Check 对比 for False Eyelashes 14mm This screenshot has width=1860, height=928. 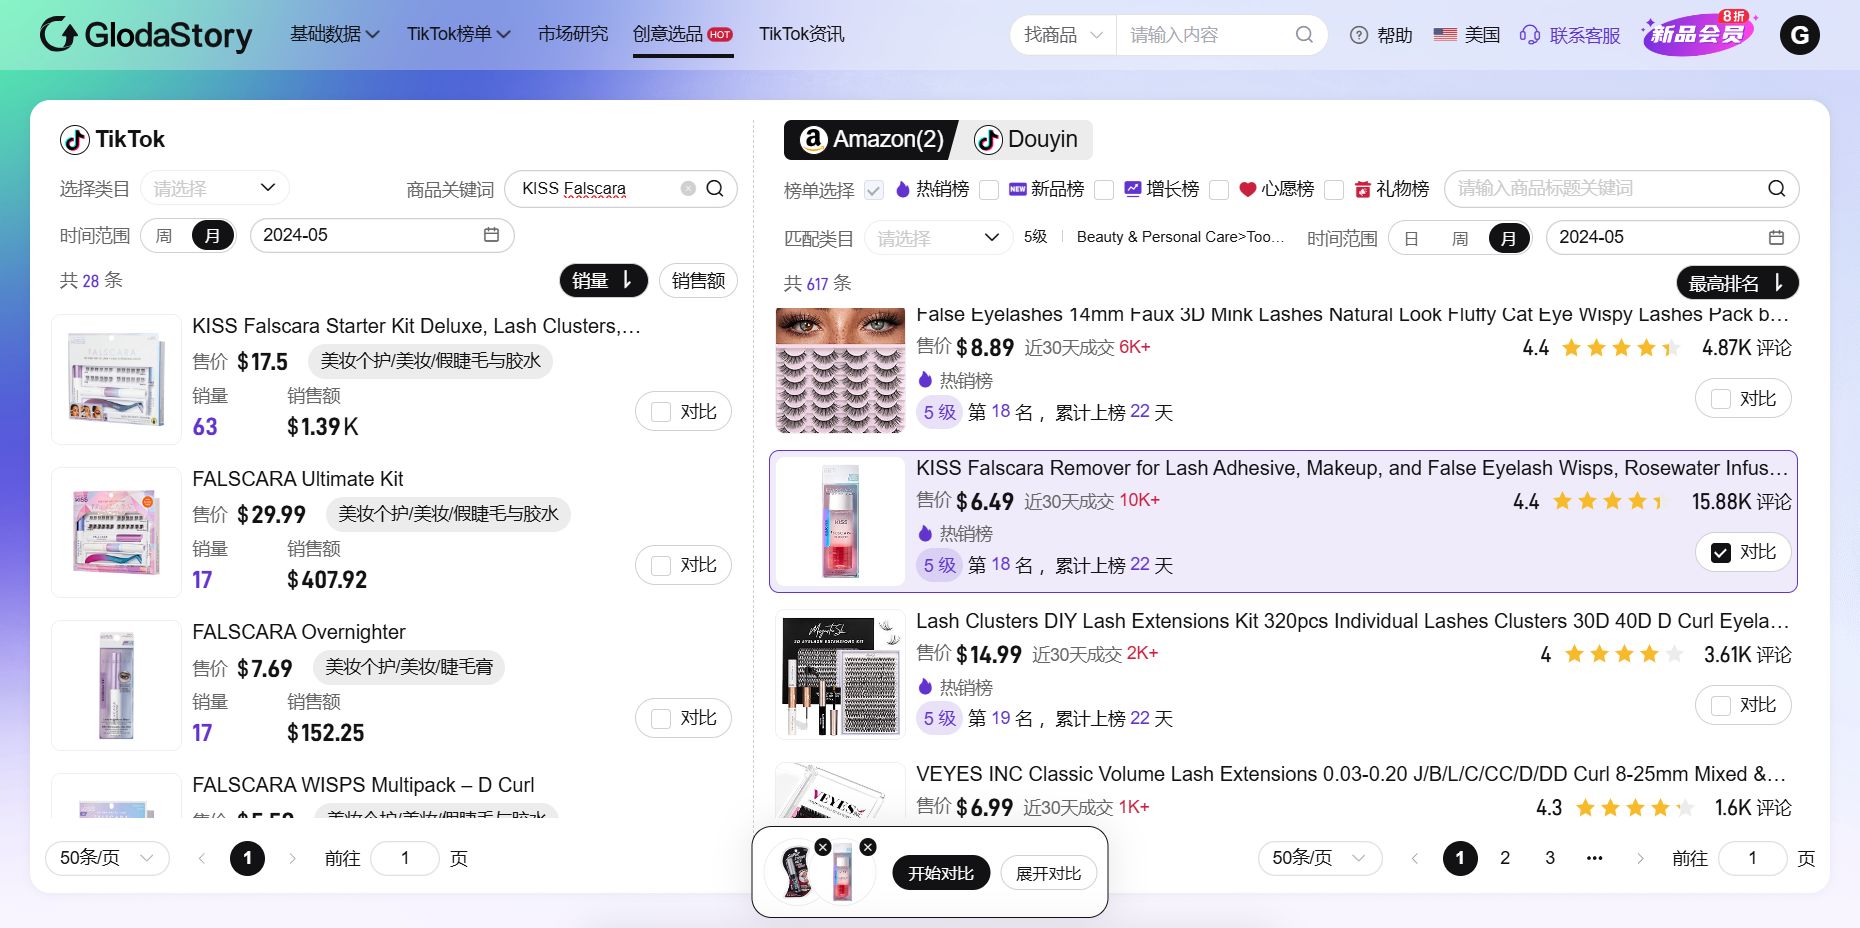1721,399
